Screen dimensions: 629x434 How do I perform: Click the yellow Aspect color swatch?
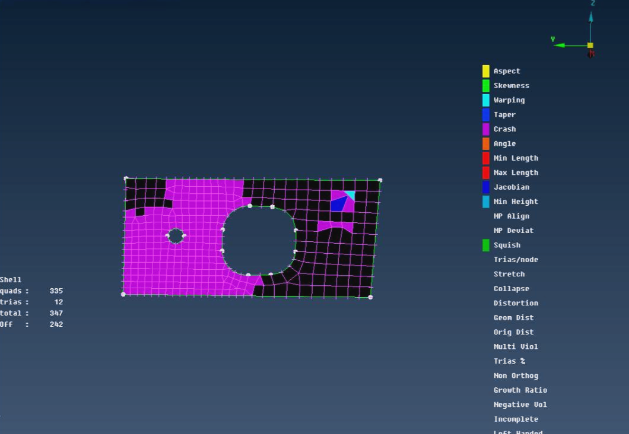pos(486,71)
